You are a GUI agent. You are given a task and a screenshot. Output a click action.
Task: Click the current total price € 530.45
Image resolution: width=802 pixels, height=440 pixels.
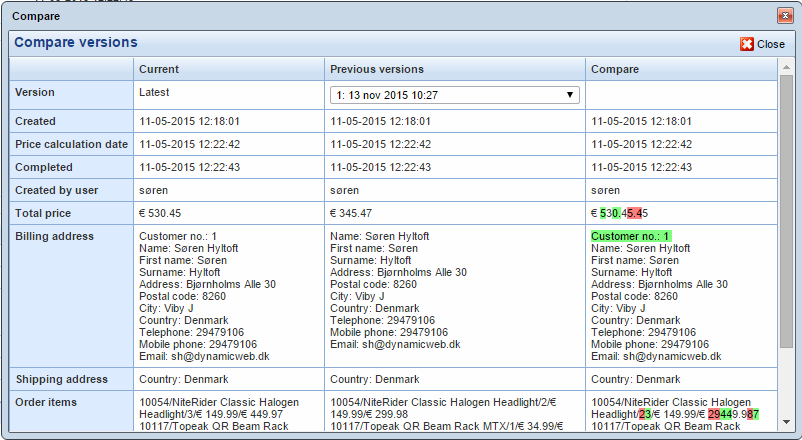click(160, 213)
